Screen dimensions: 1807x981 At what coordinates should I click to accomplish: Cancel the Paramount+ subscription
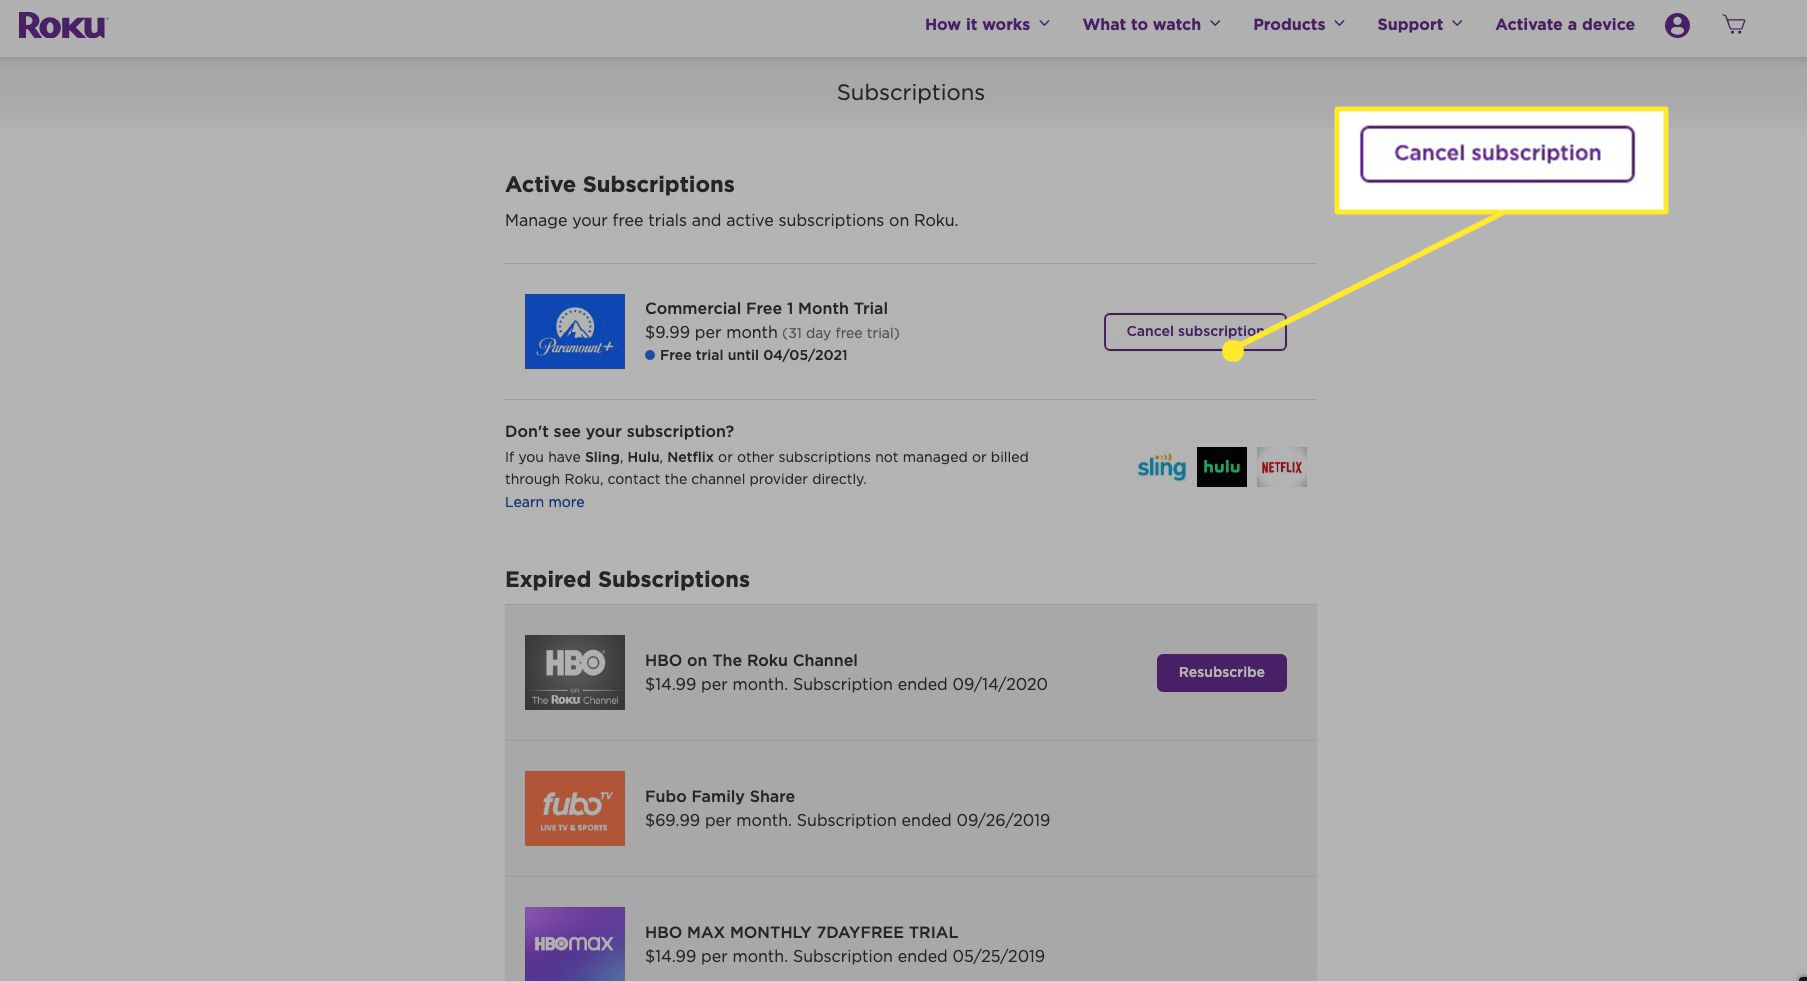[1195, 331]
